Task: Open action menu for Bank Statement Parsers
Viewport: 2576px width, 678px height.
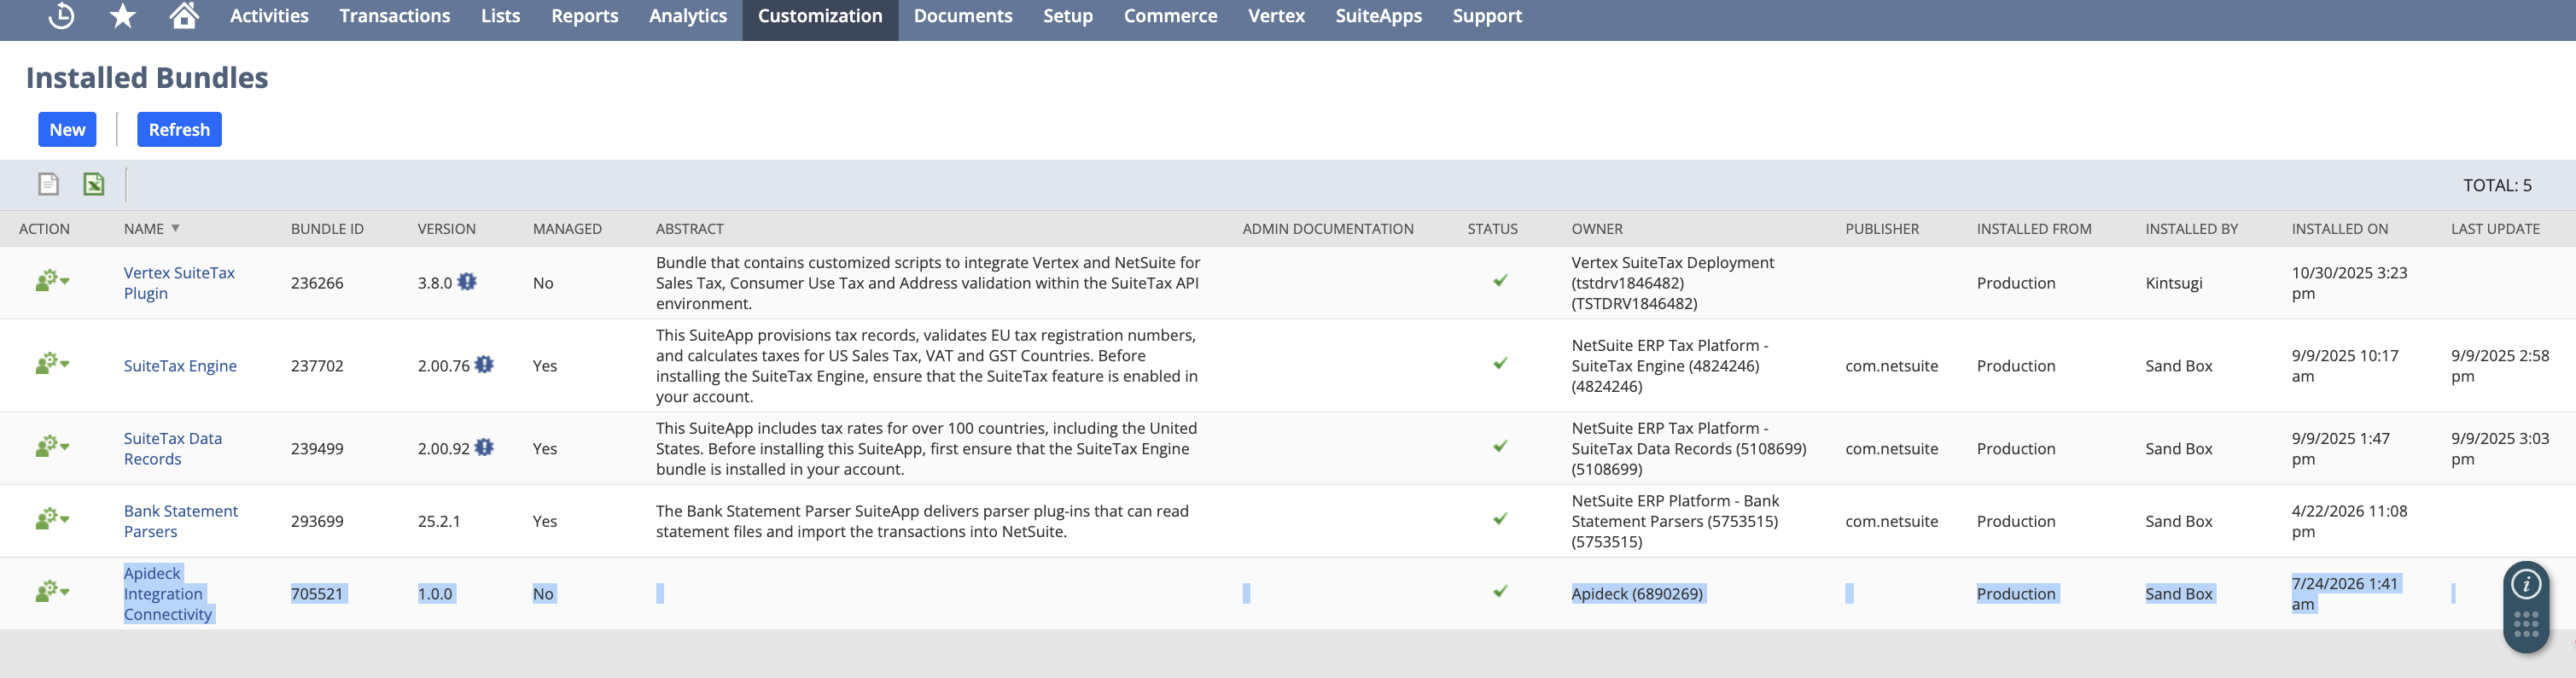Action: pos(52,519)
